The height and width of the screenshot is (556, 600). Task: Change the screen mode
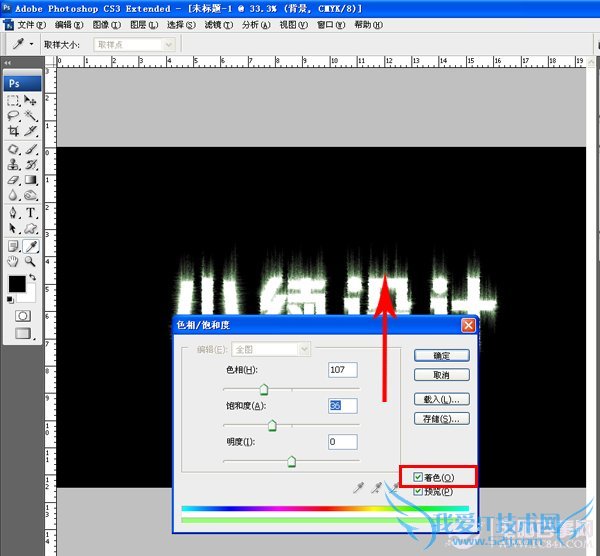pyautogui.click(x=23, y=333)
